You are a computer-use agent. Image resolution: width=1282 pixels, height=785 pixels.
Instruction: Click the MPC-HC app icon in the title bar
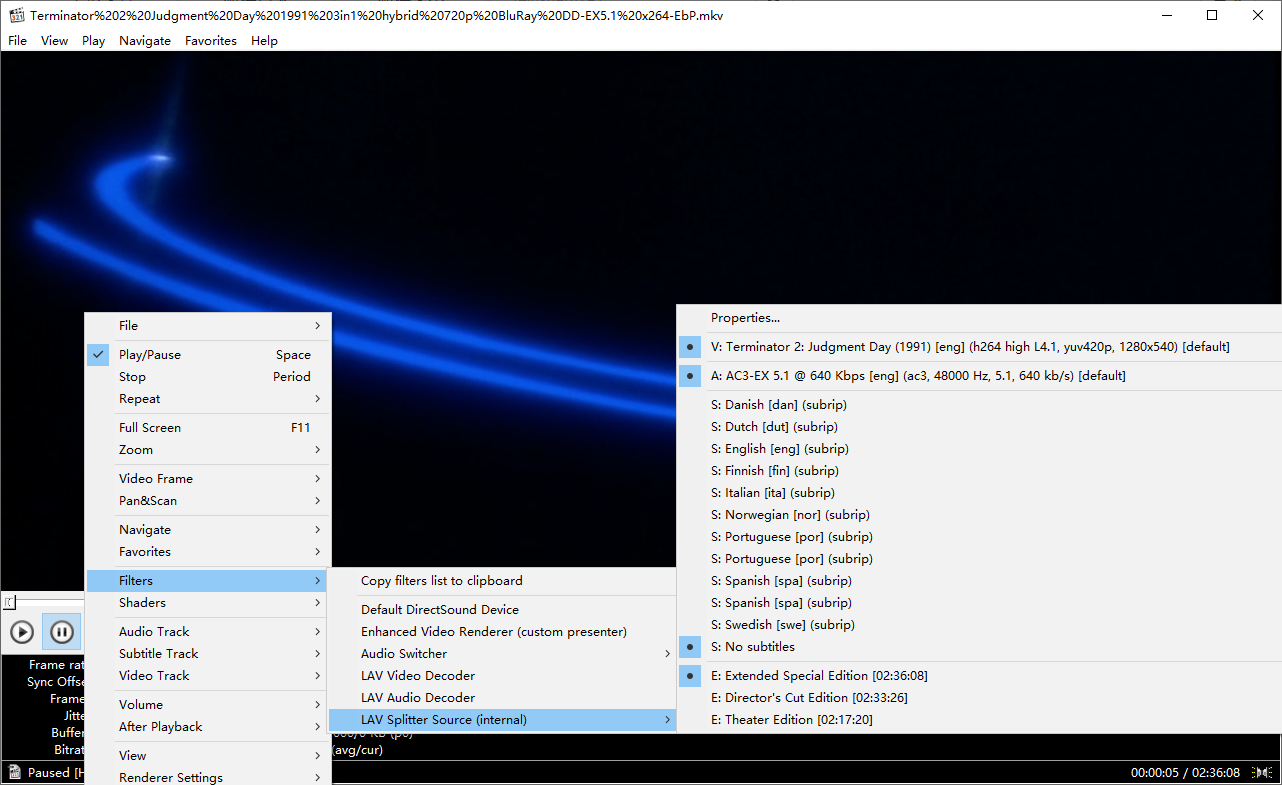[x=16, y=16]
